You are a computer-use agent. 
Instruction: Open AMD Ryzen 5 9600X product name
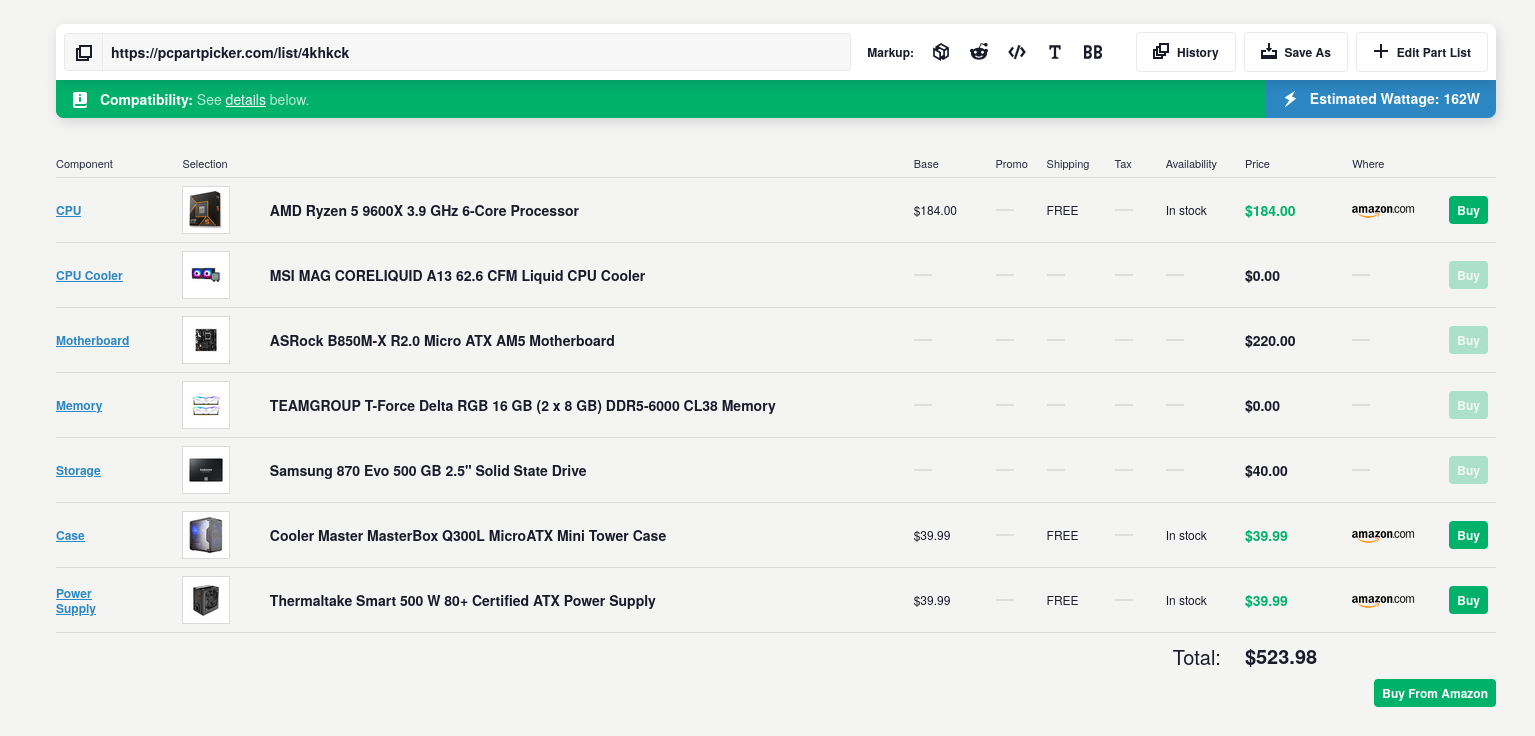[424, 211]
